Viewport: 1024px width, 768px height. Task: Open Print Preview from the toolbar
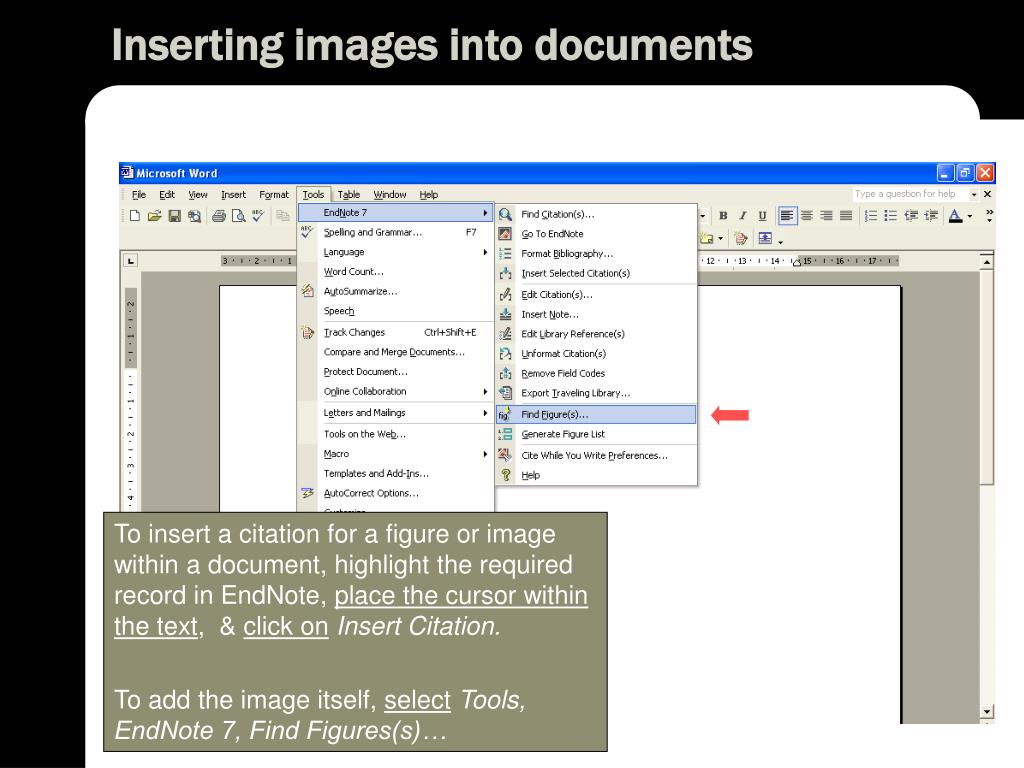[238, 216]
